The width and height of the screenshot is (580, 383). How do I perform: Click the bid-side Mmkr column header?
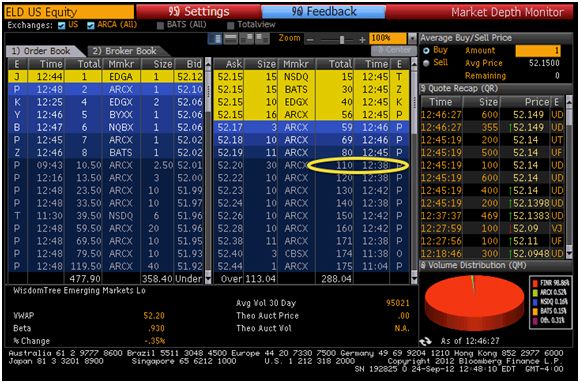[x=122, y=64]
